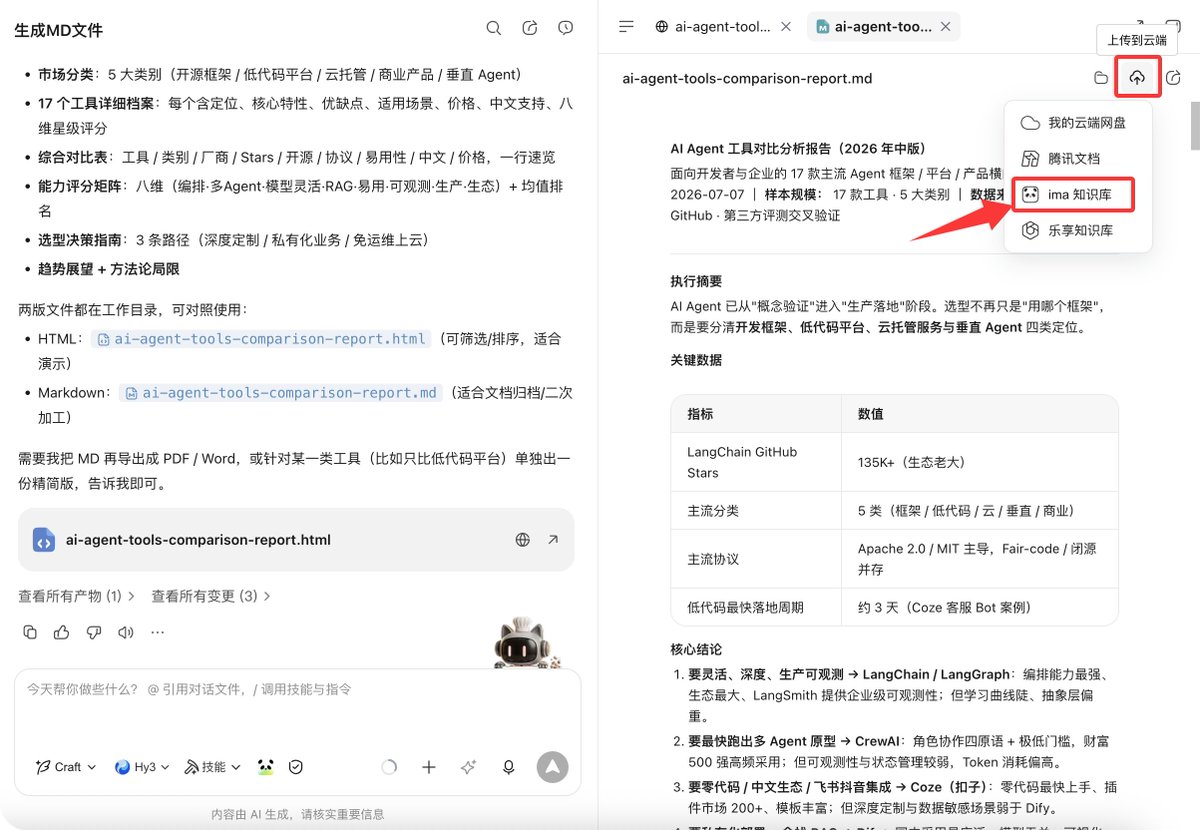Click the 趋势展望 + 方法论局限 bullet

pos(109,269)
